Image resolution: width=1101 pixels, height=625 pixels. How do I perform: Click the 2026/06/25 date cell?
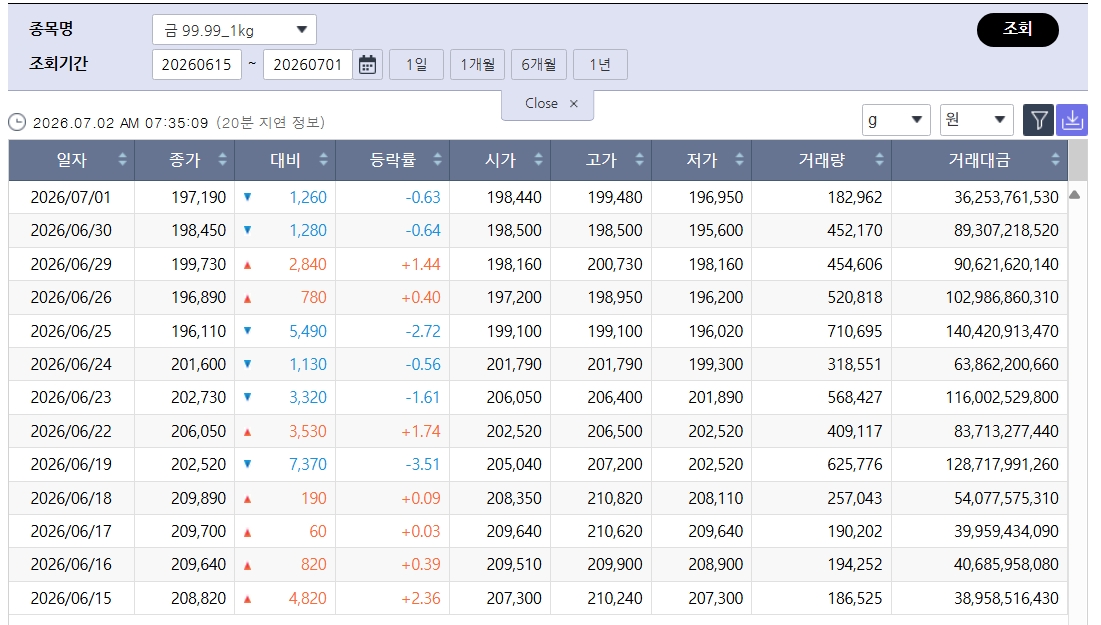point(71,331)
